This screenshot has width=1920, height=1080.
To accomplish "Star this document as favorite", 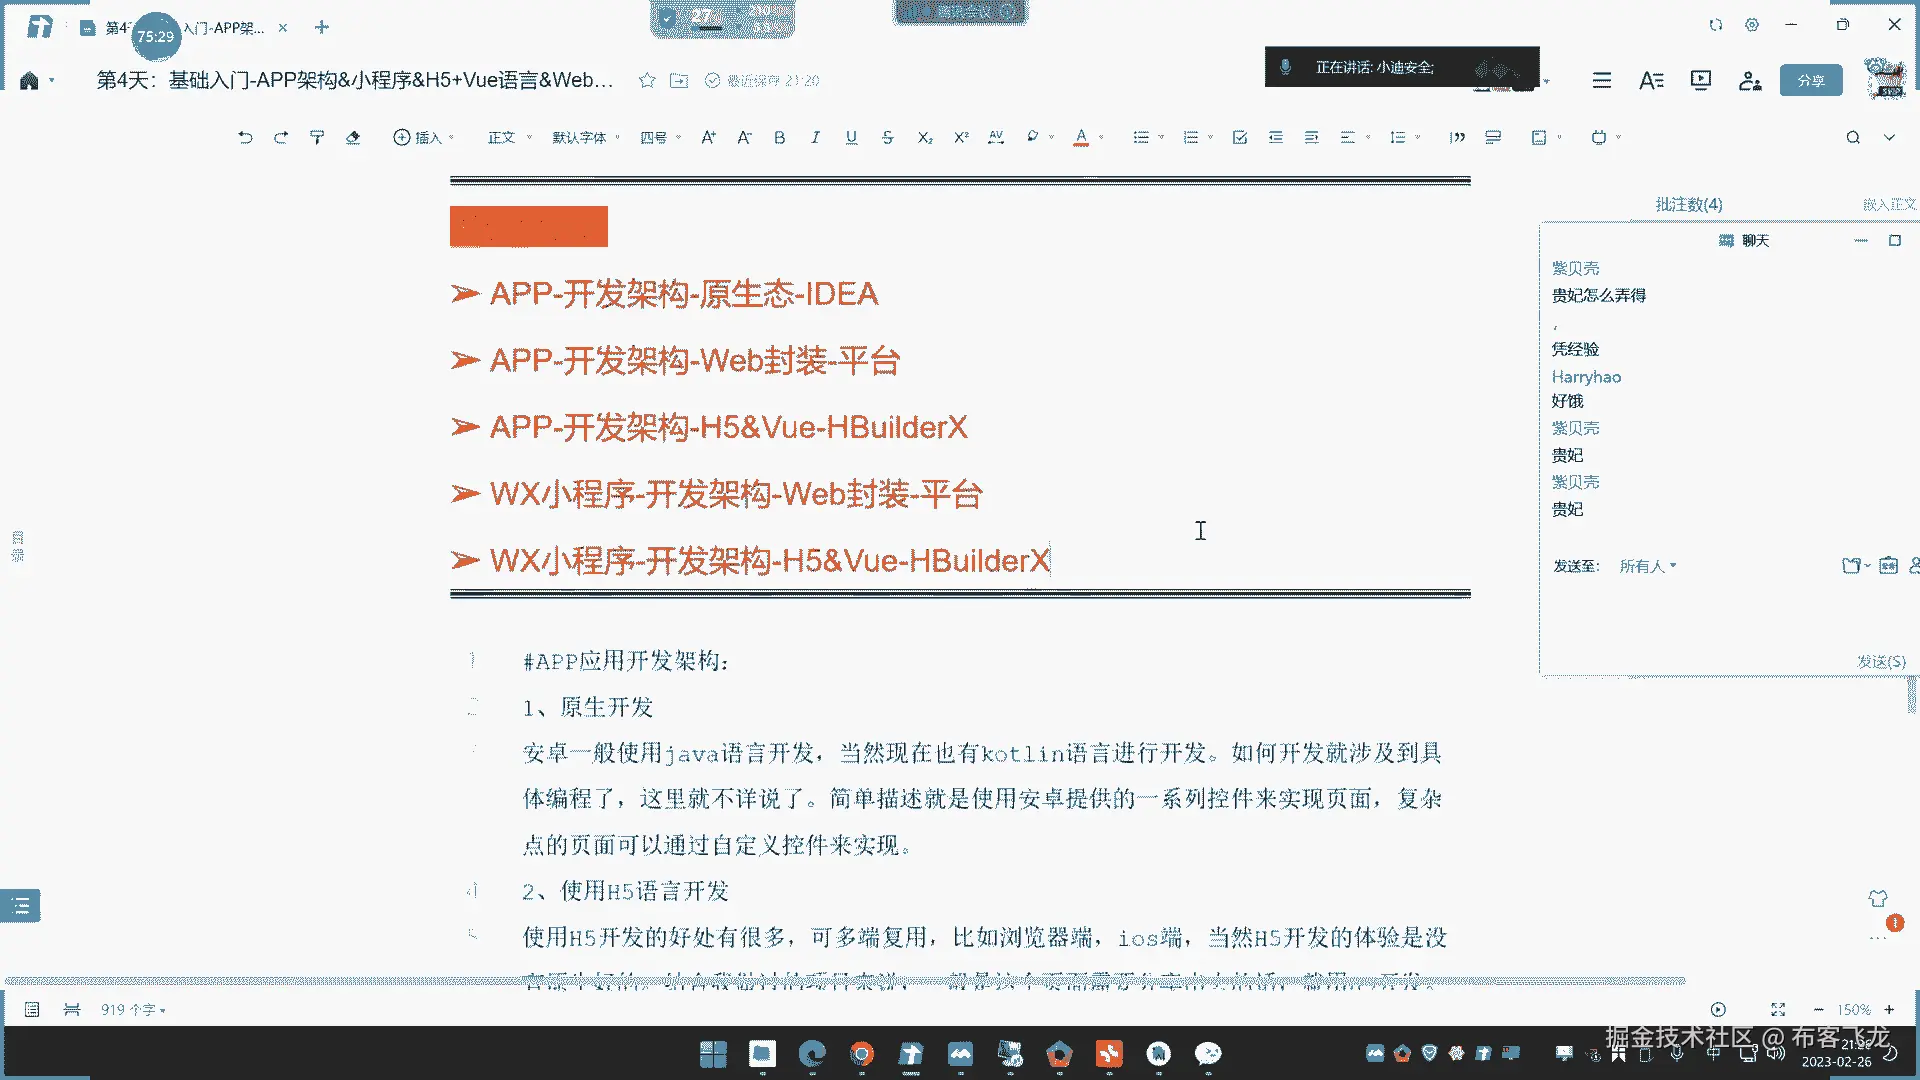I will click(x=647, y=80).
